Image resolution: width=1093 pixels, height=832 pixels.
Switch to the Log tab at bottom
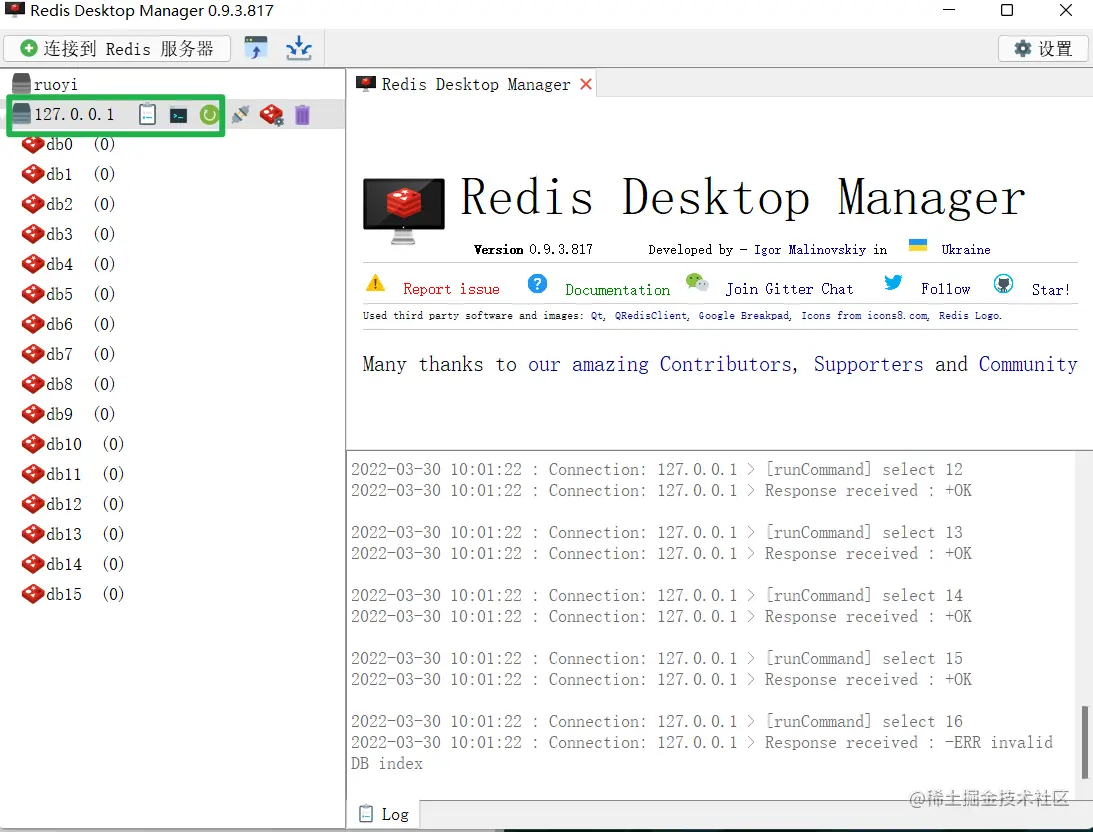(x=384, y=814)
